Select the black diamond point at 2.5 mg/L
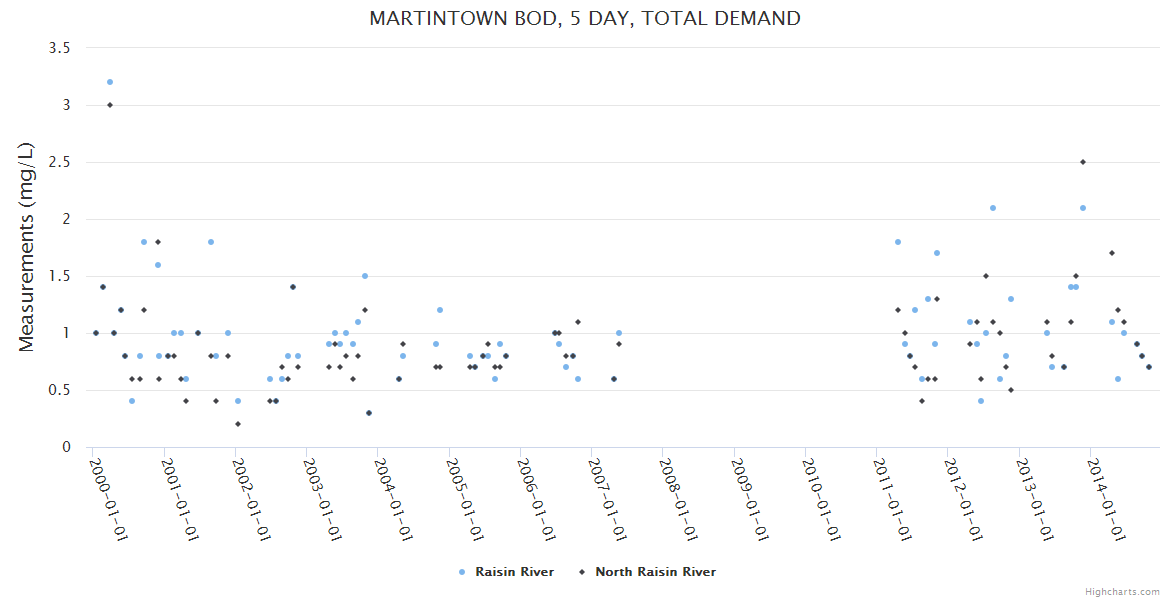The width and height of the screenshot is (1170, 600). pos(1083,162)
